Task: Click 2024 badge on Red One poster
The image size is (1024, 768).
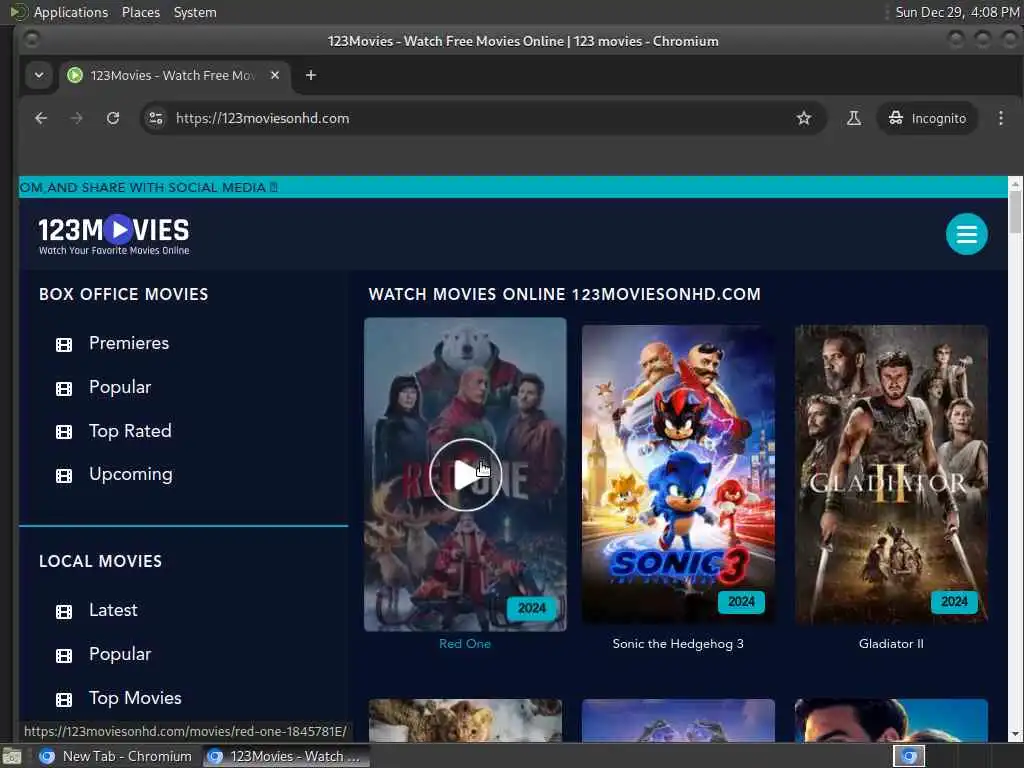Action: (x=532, y=608)
